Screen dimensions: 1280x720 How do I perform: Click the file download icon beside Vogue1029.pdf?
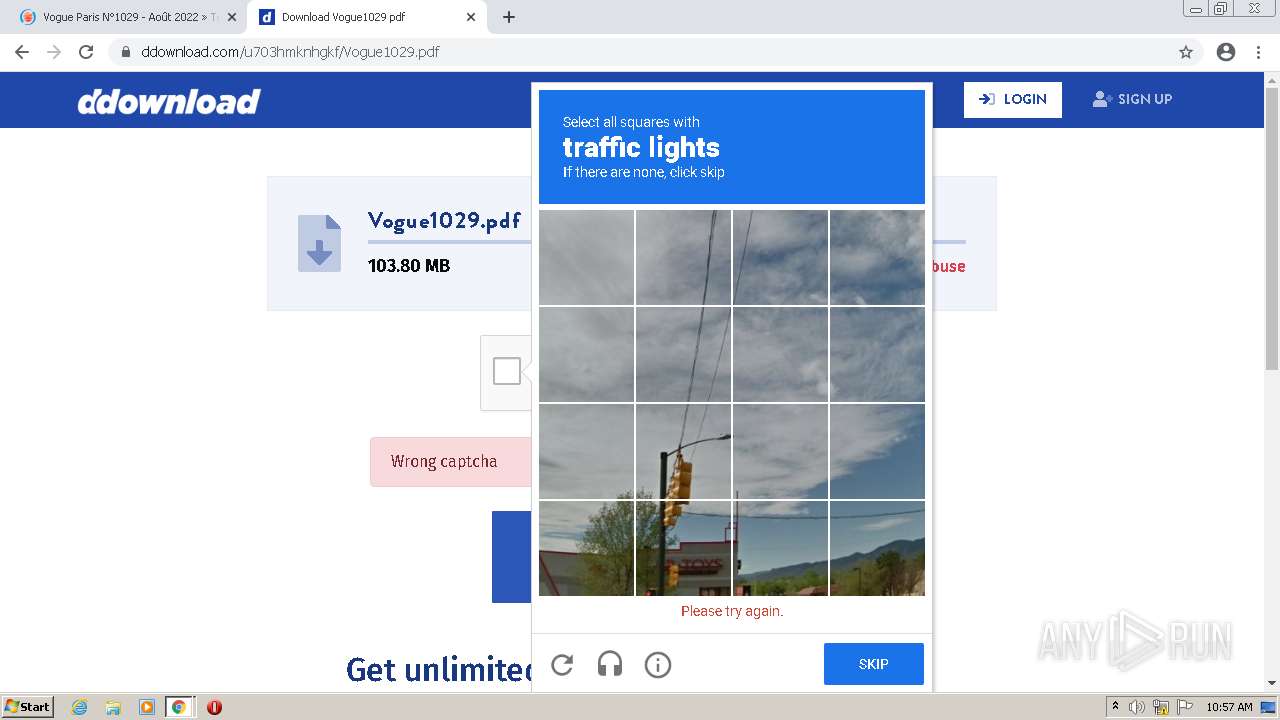pyautogui.click(x=319, y=243)
